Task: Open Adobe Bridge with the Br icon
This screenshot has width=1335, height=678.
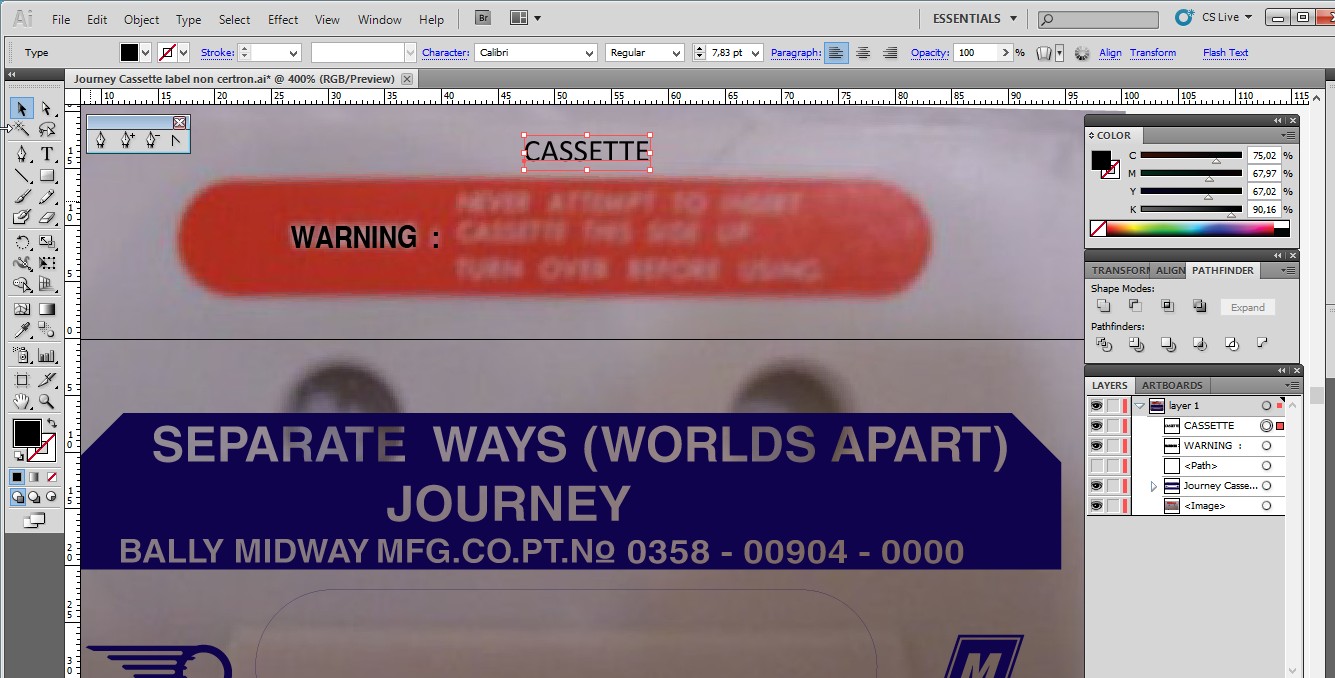Action: pyautogui.click(x=483, y=18)
